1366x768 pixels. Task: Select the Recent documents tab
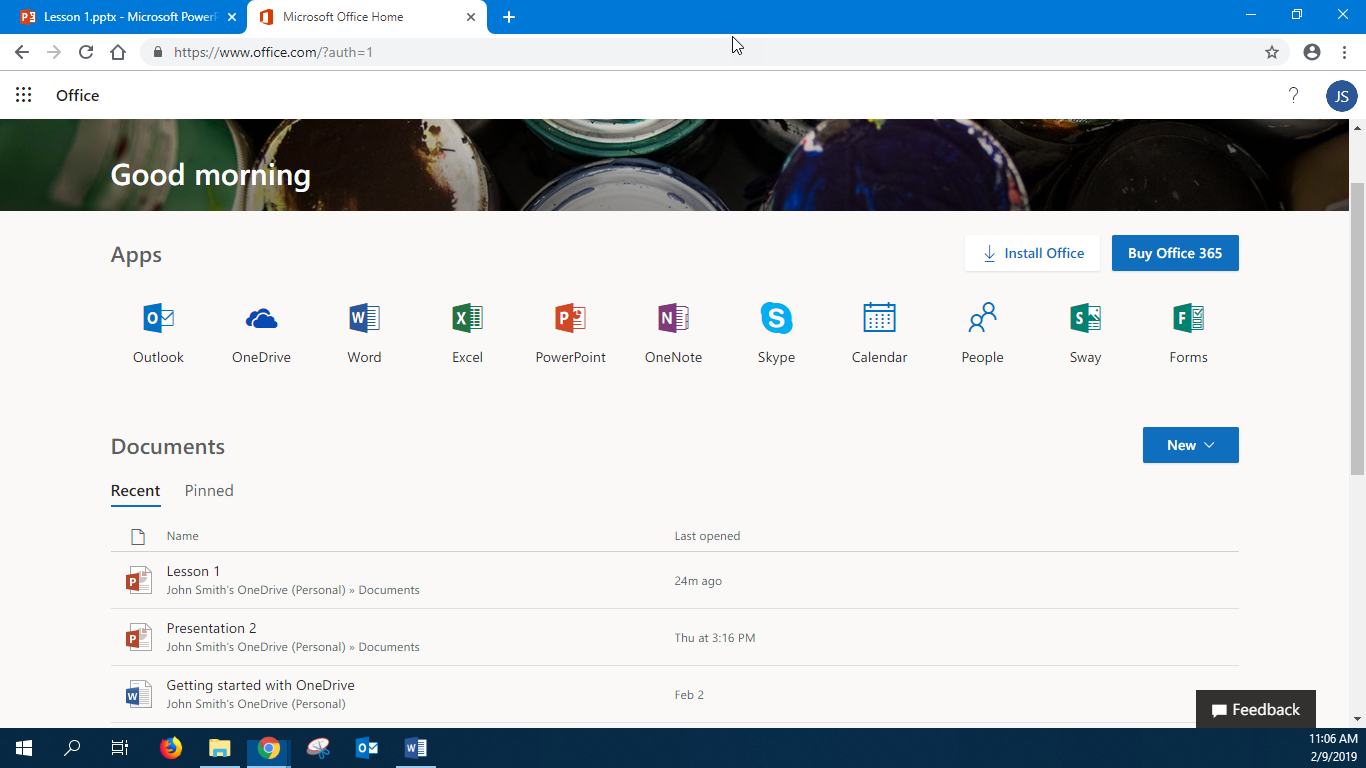coord(135,491)
